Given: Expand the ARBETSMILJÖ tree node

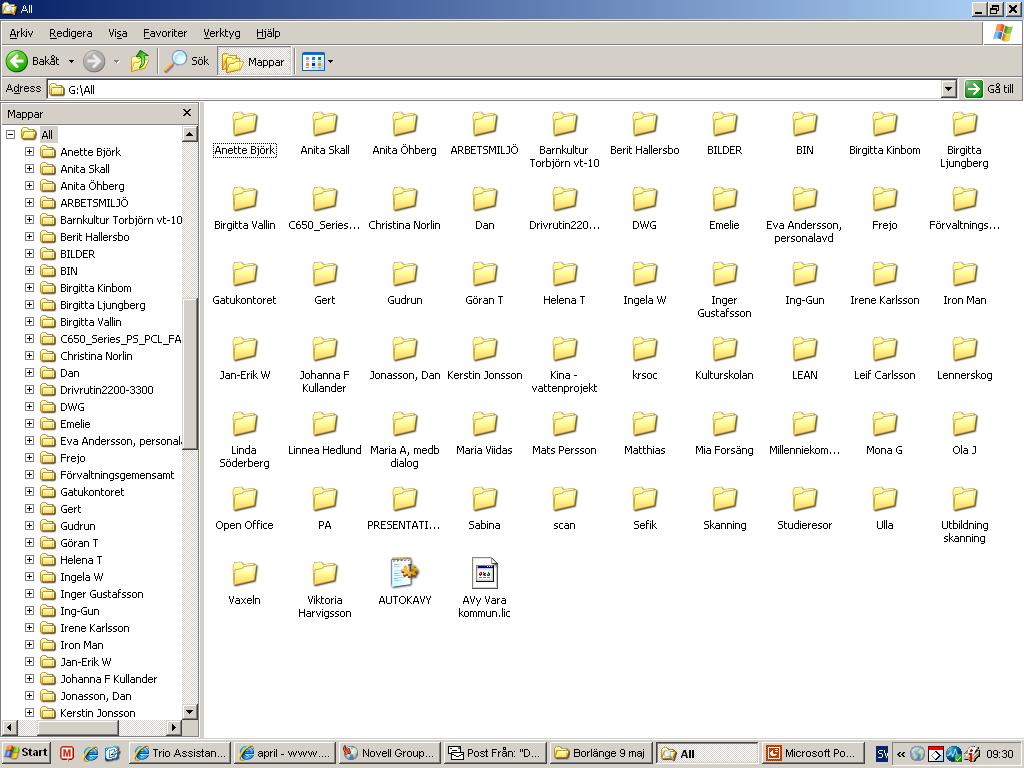Looking at the screenshot, I should point(29,202).
